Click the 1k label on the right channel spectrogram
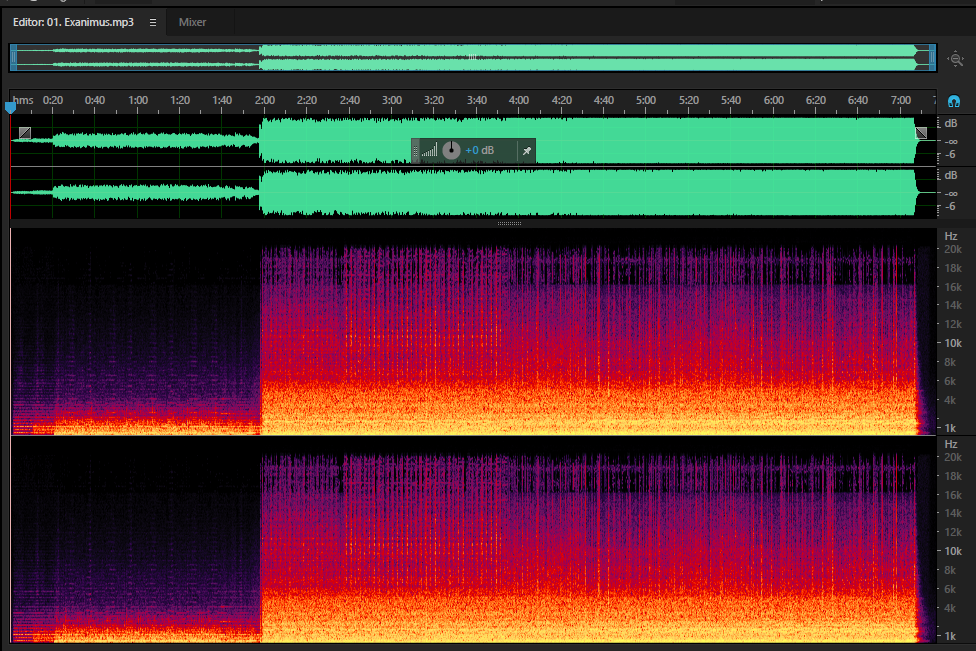976x651 pixels. pos(949,635)
